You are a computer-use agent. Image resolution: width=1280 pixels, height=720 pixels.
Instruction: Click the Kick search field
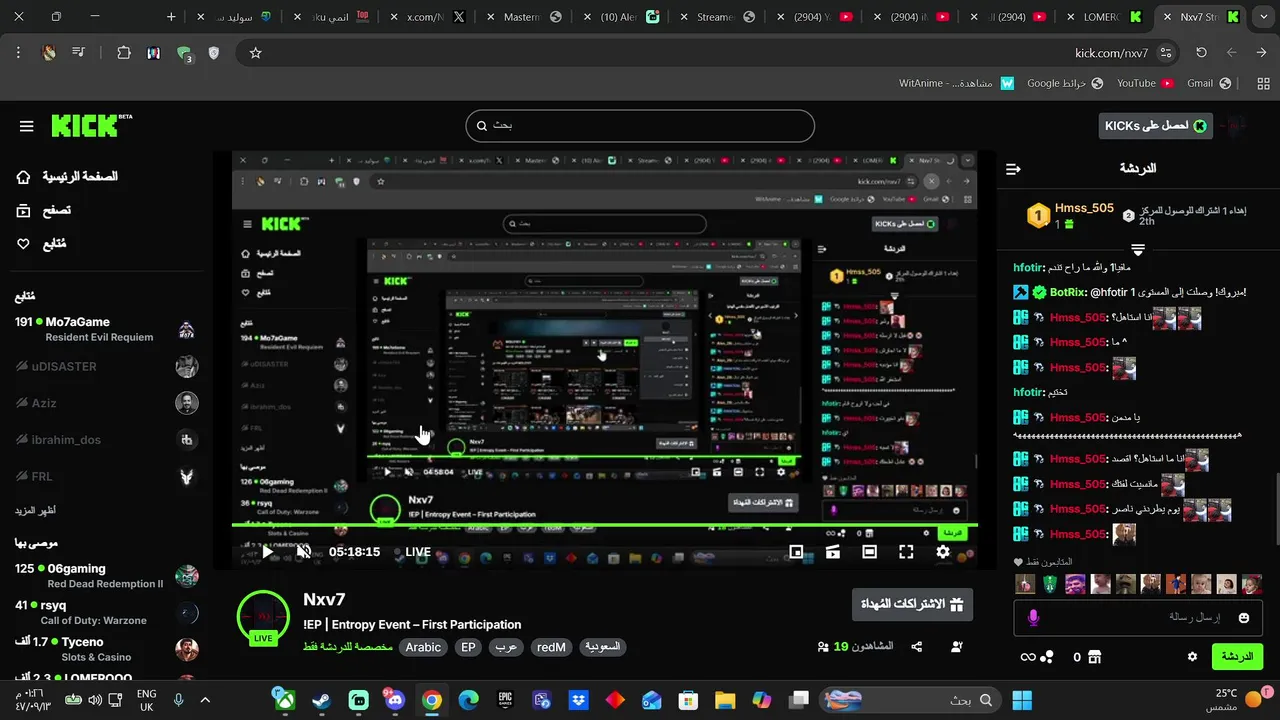pos(640,126)
